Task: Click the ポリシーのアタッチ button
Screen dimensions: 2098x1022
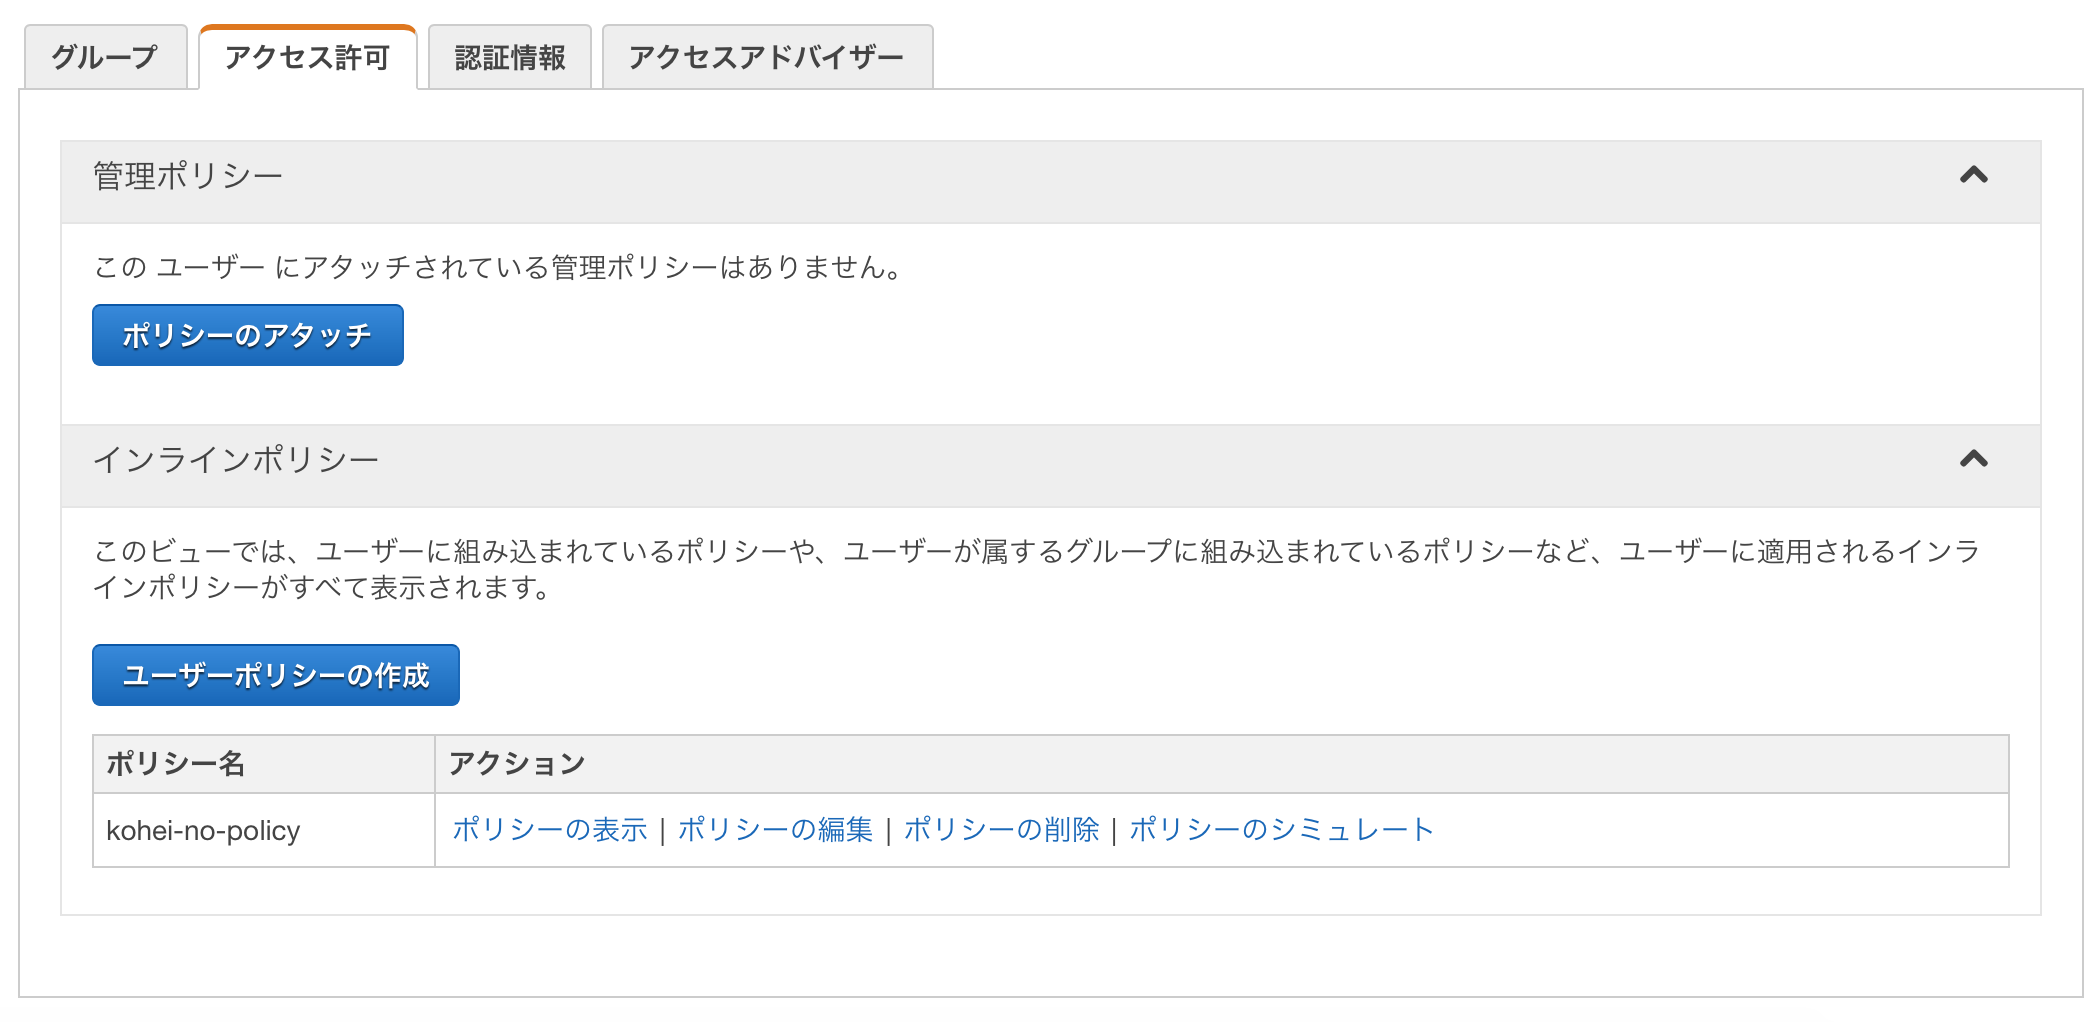Action: 248,335
